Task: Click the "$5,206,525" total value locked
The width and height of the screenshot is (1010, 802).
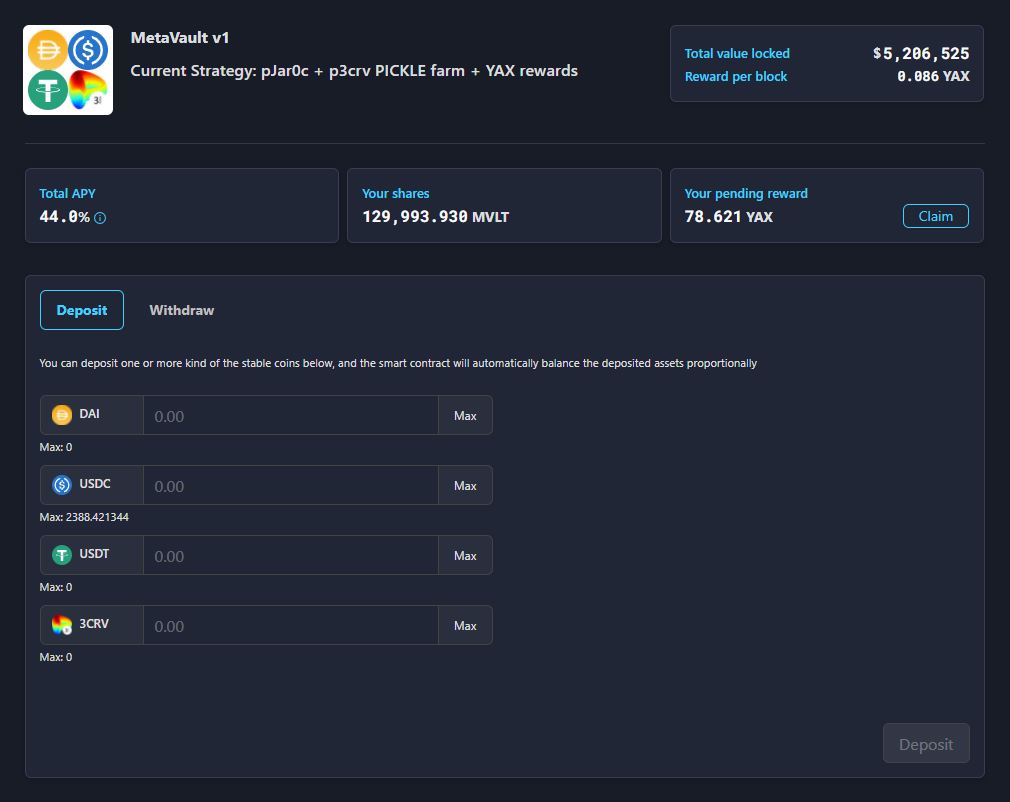Action: pyautogui.click(x=921, y=53)
